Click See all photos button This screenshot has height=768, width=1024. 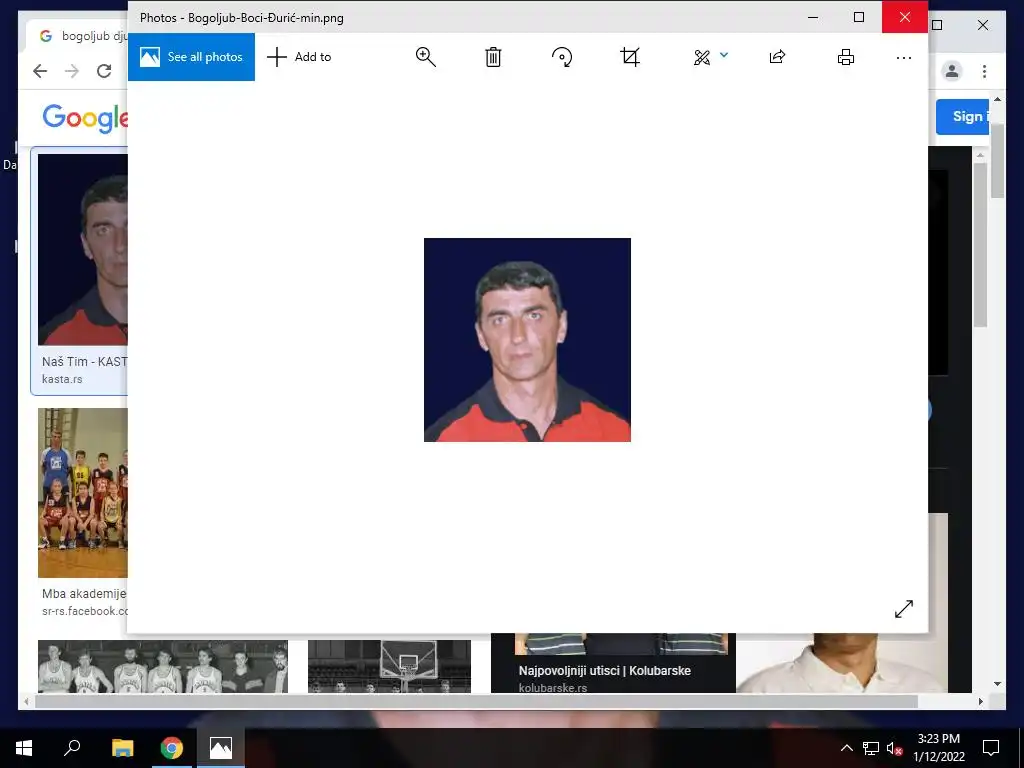click(191, 57)
